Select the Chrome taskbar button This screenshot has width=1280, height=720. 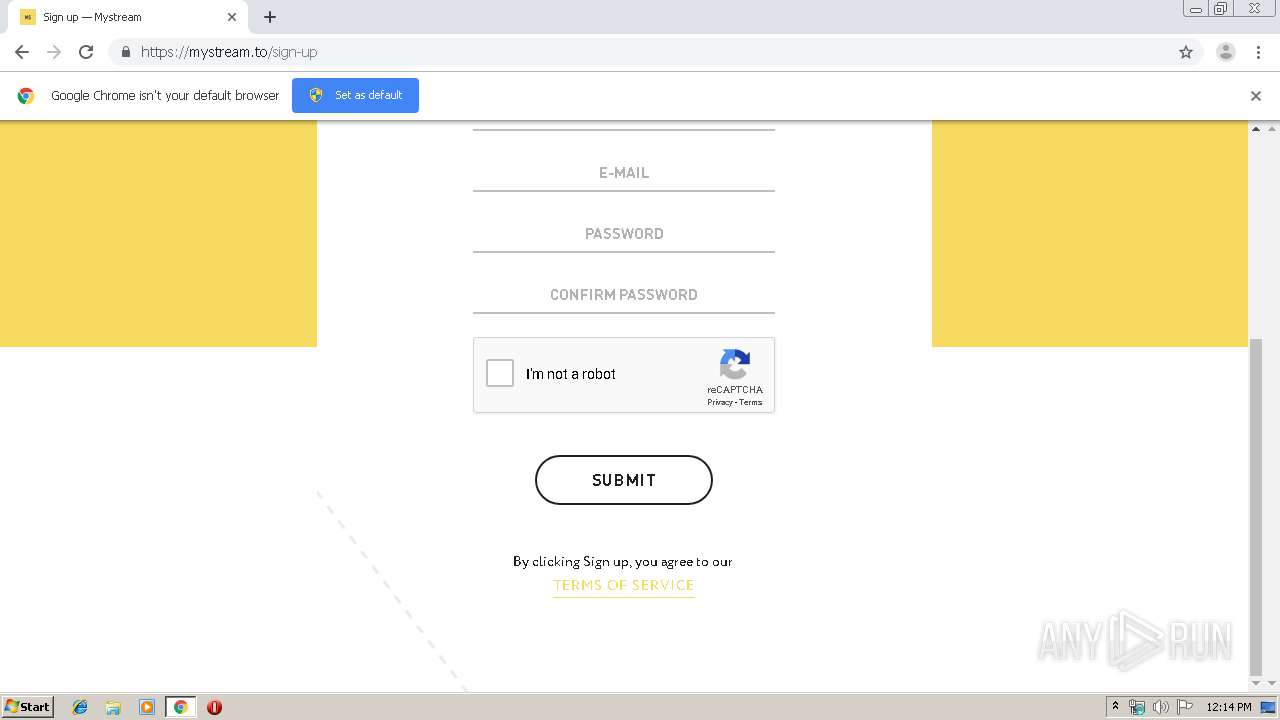coord(180,707)
